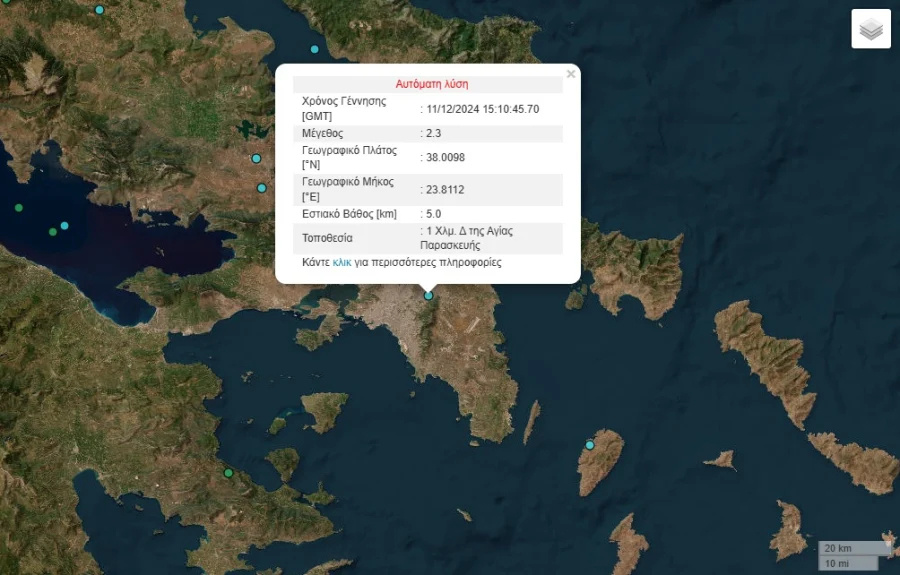Image resolution: width=900 pixels, height=575 pixels.
Task: Follow the 'κλικ' link for more information
Action: click(342, 263)
